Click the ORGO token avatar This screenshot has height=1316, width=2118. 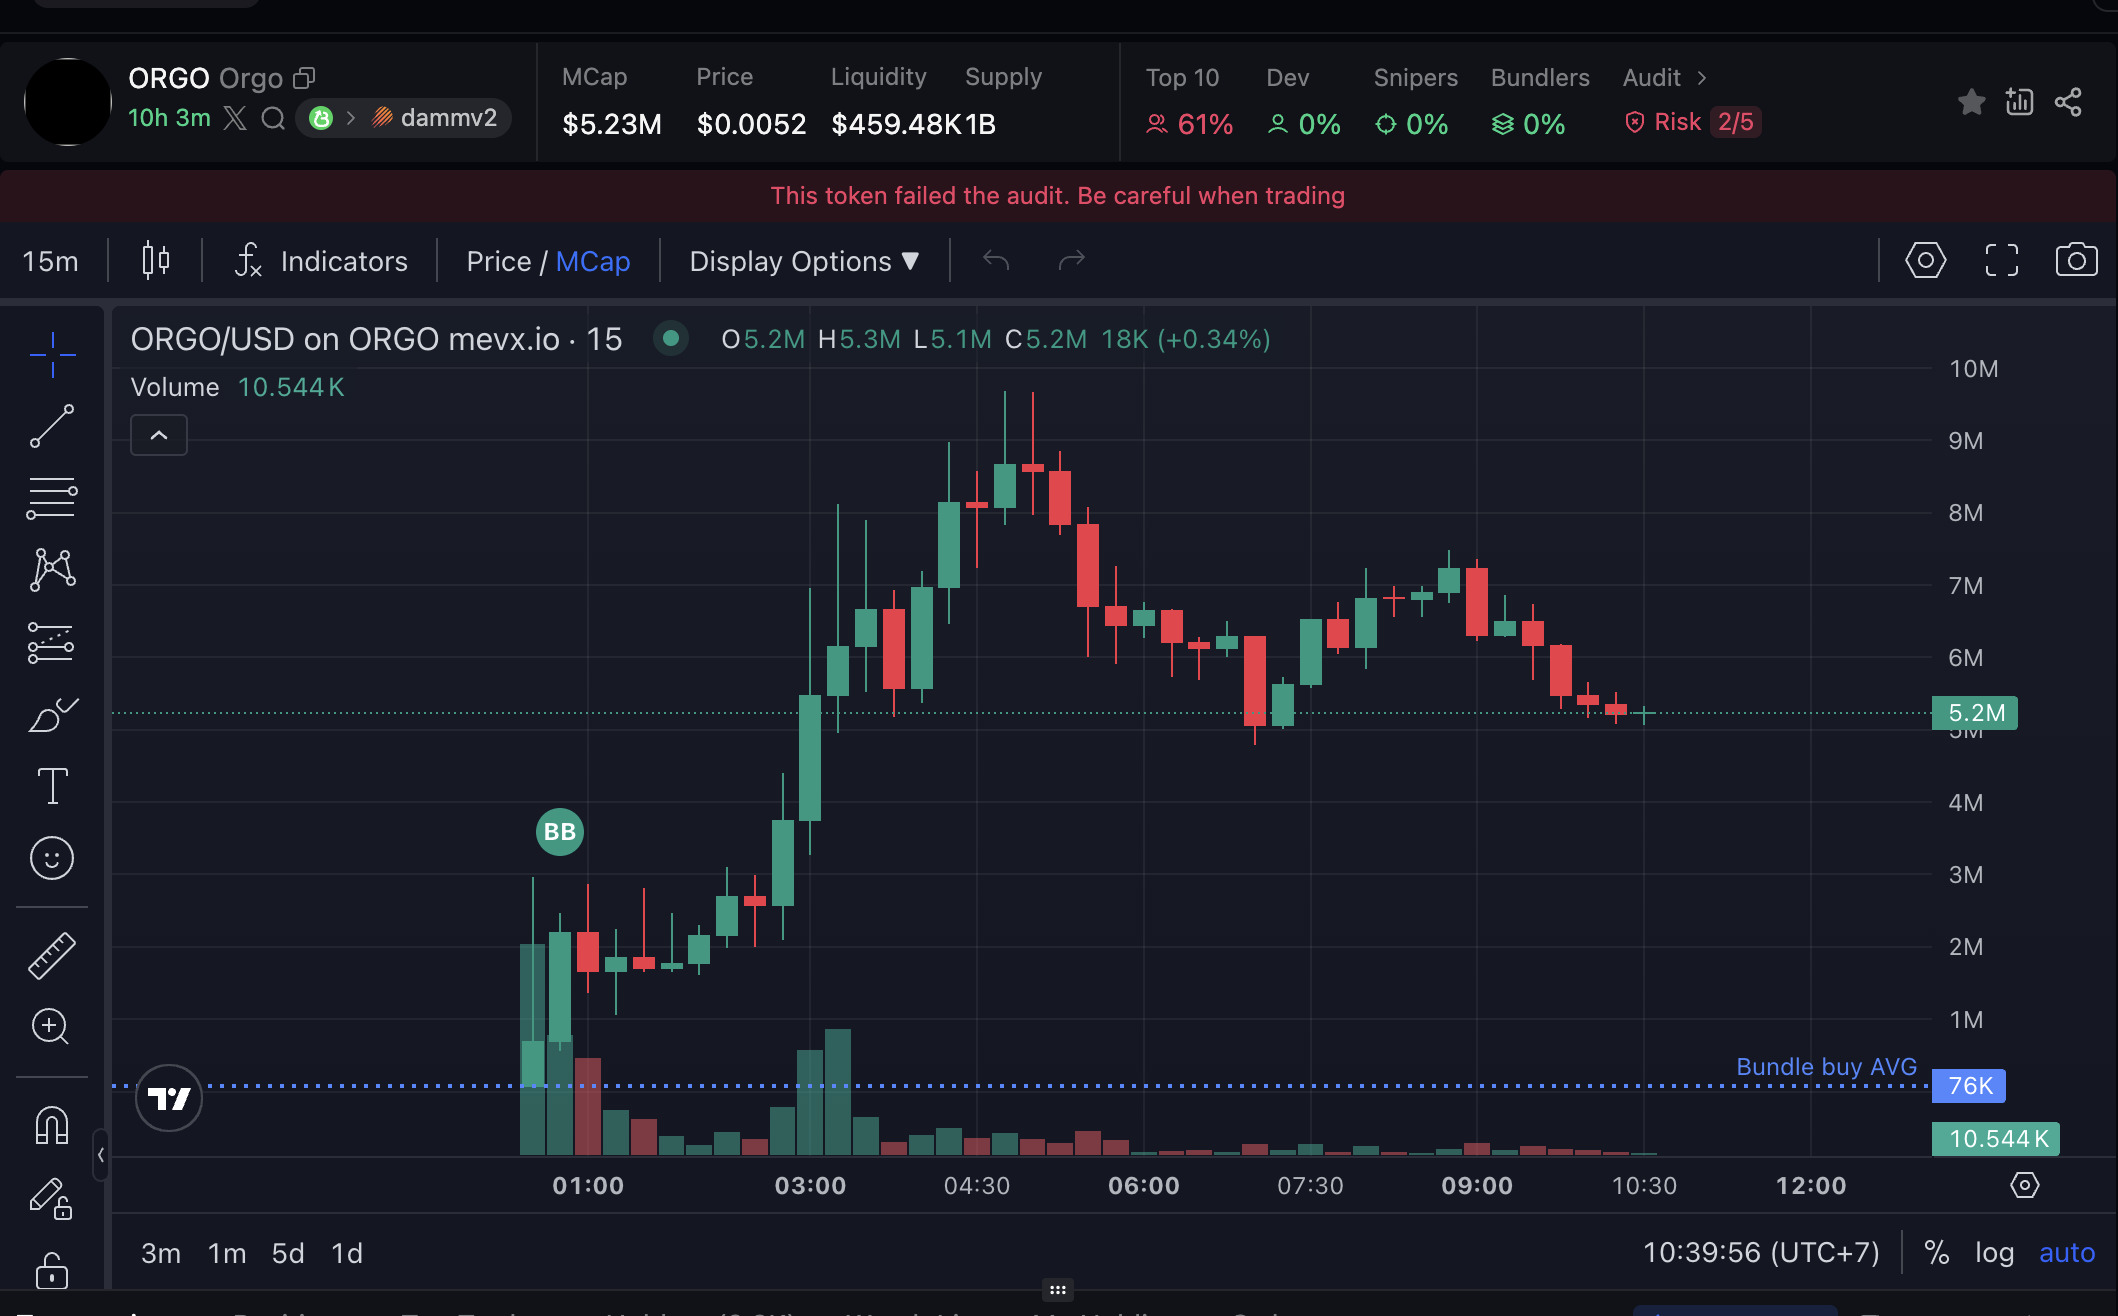click(x=67, y=102)
